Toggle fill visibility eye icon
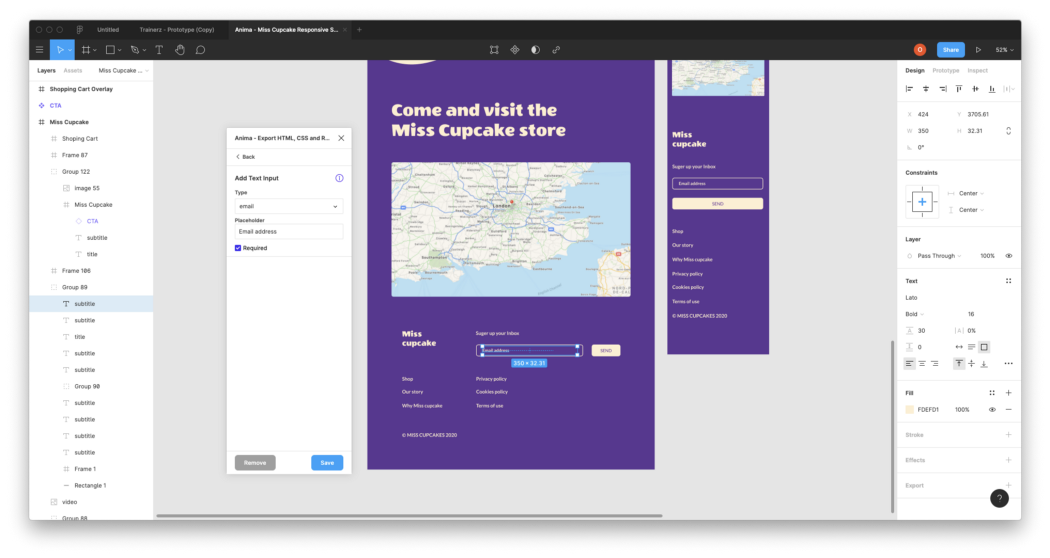The width and height of the screenshot is (1050, 558). pyautogui.click(x=992, y=409)
